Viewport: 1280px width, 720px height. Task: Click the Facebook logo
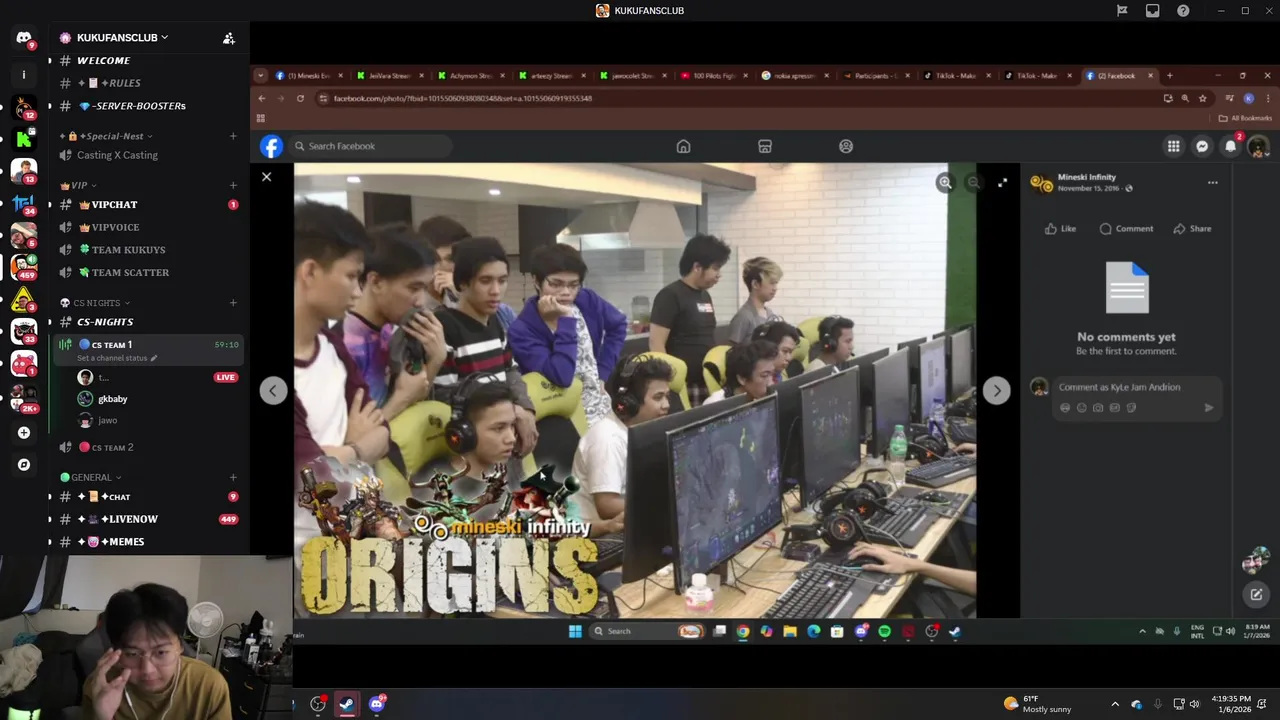271,147
